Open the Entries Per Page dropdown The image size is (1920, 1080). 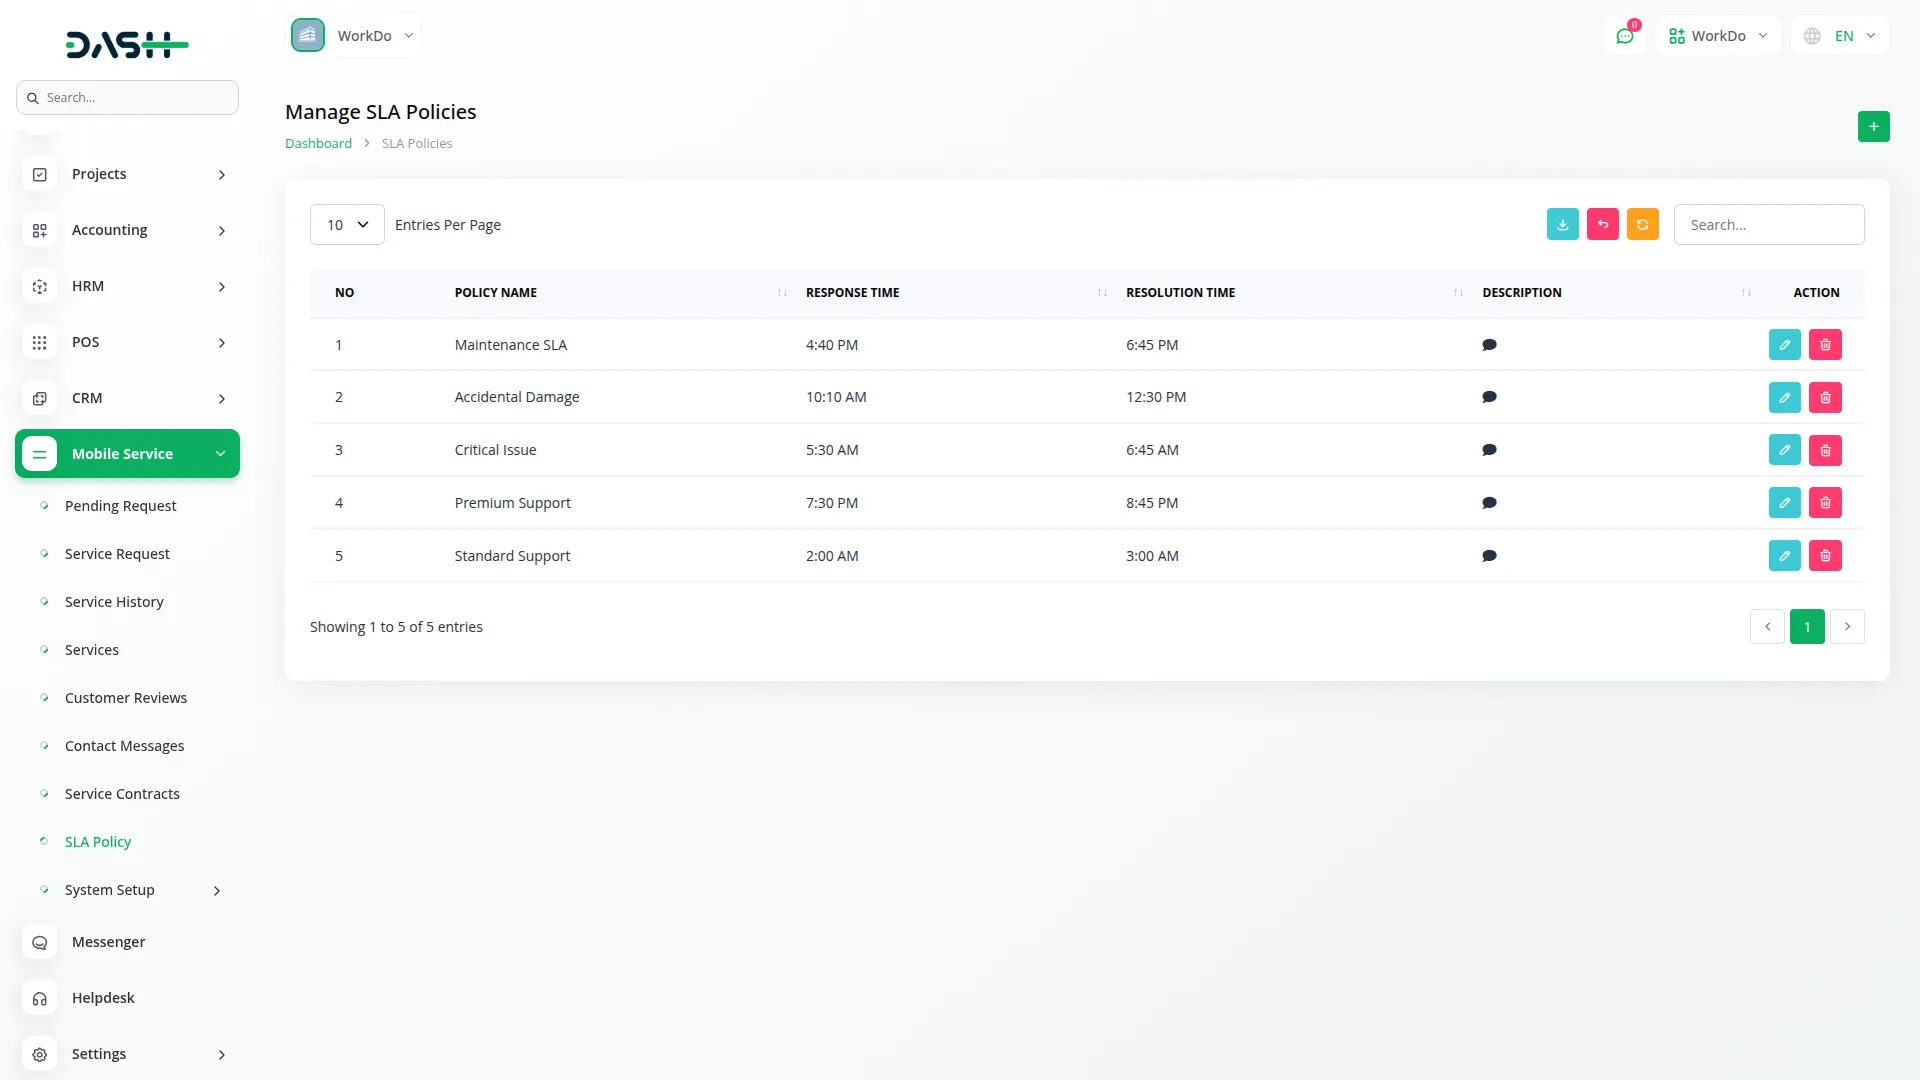click(346, 224)
